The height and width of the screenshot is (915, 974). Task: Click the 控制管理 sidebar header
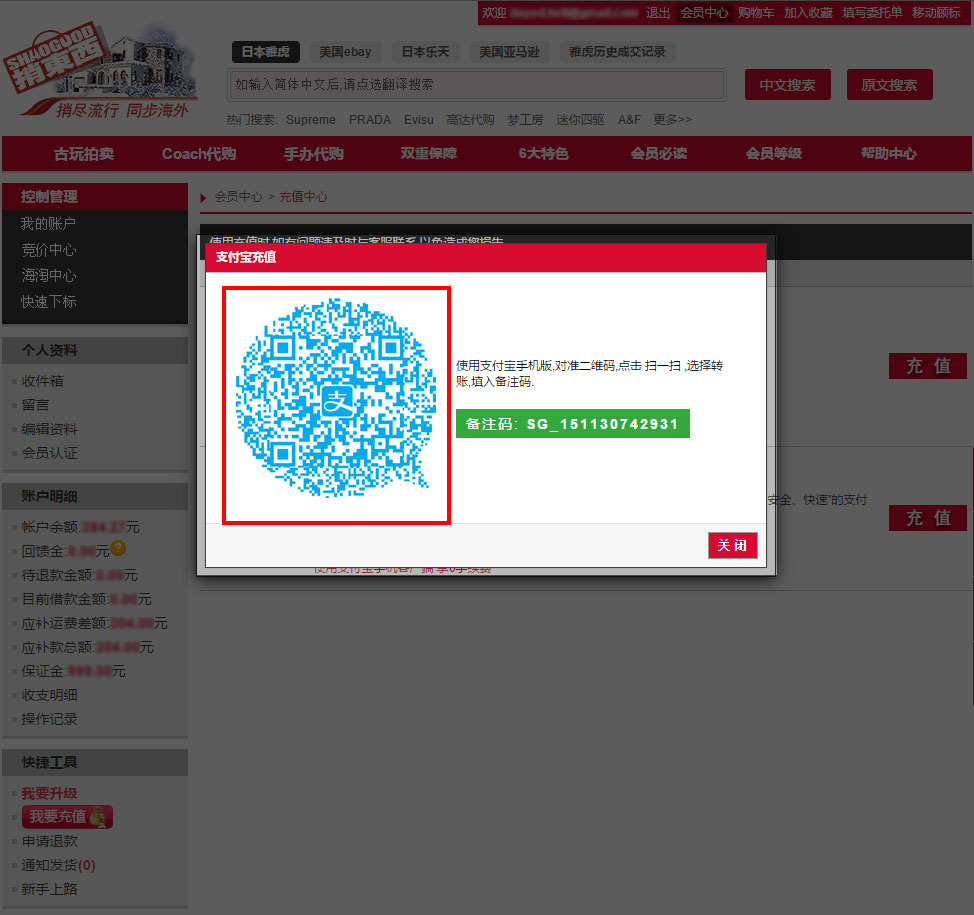(95, 196)
